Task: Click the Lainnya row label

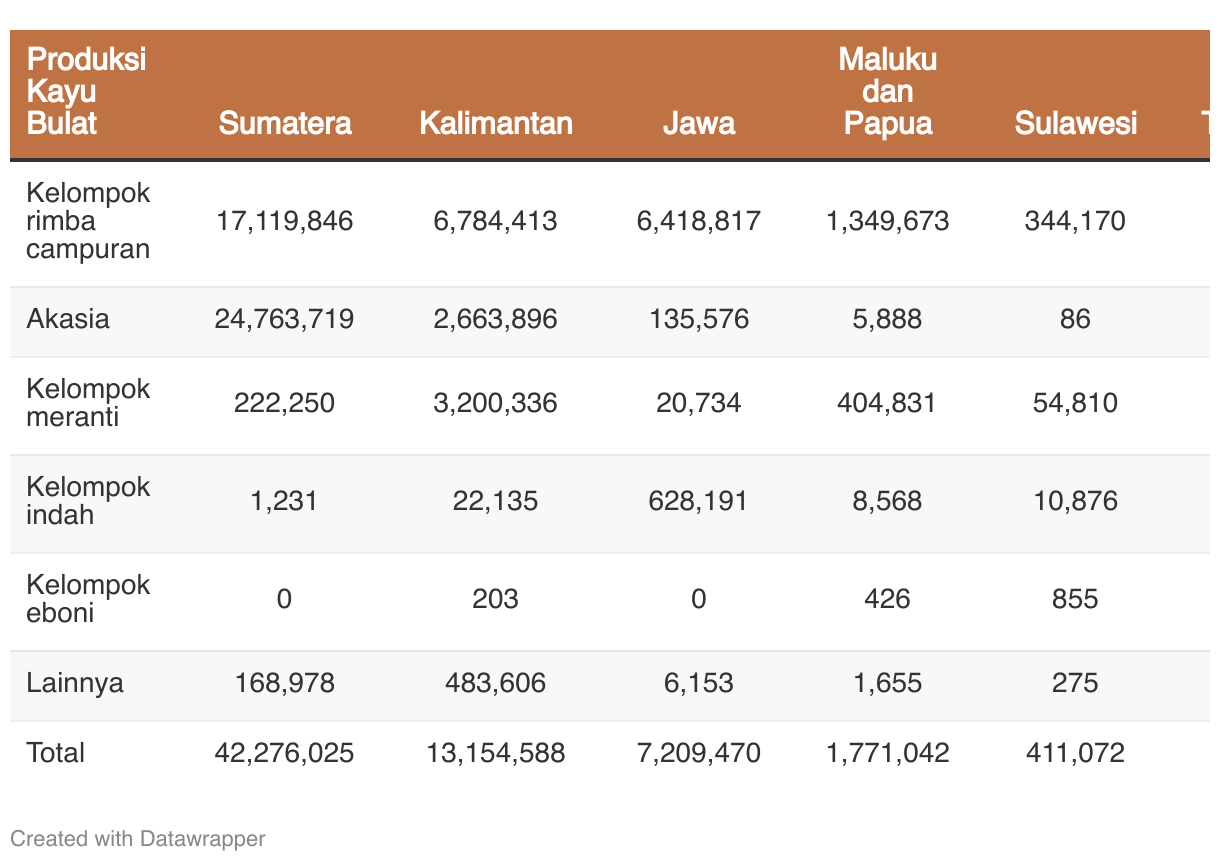Action: click(75, 683)
